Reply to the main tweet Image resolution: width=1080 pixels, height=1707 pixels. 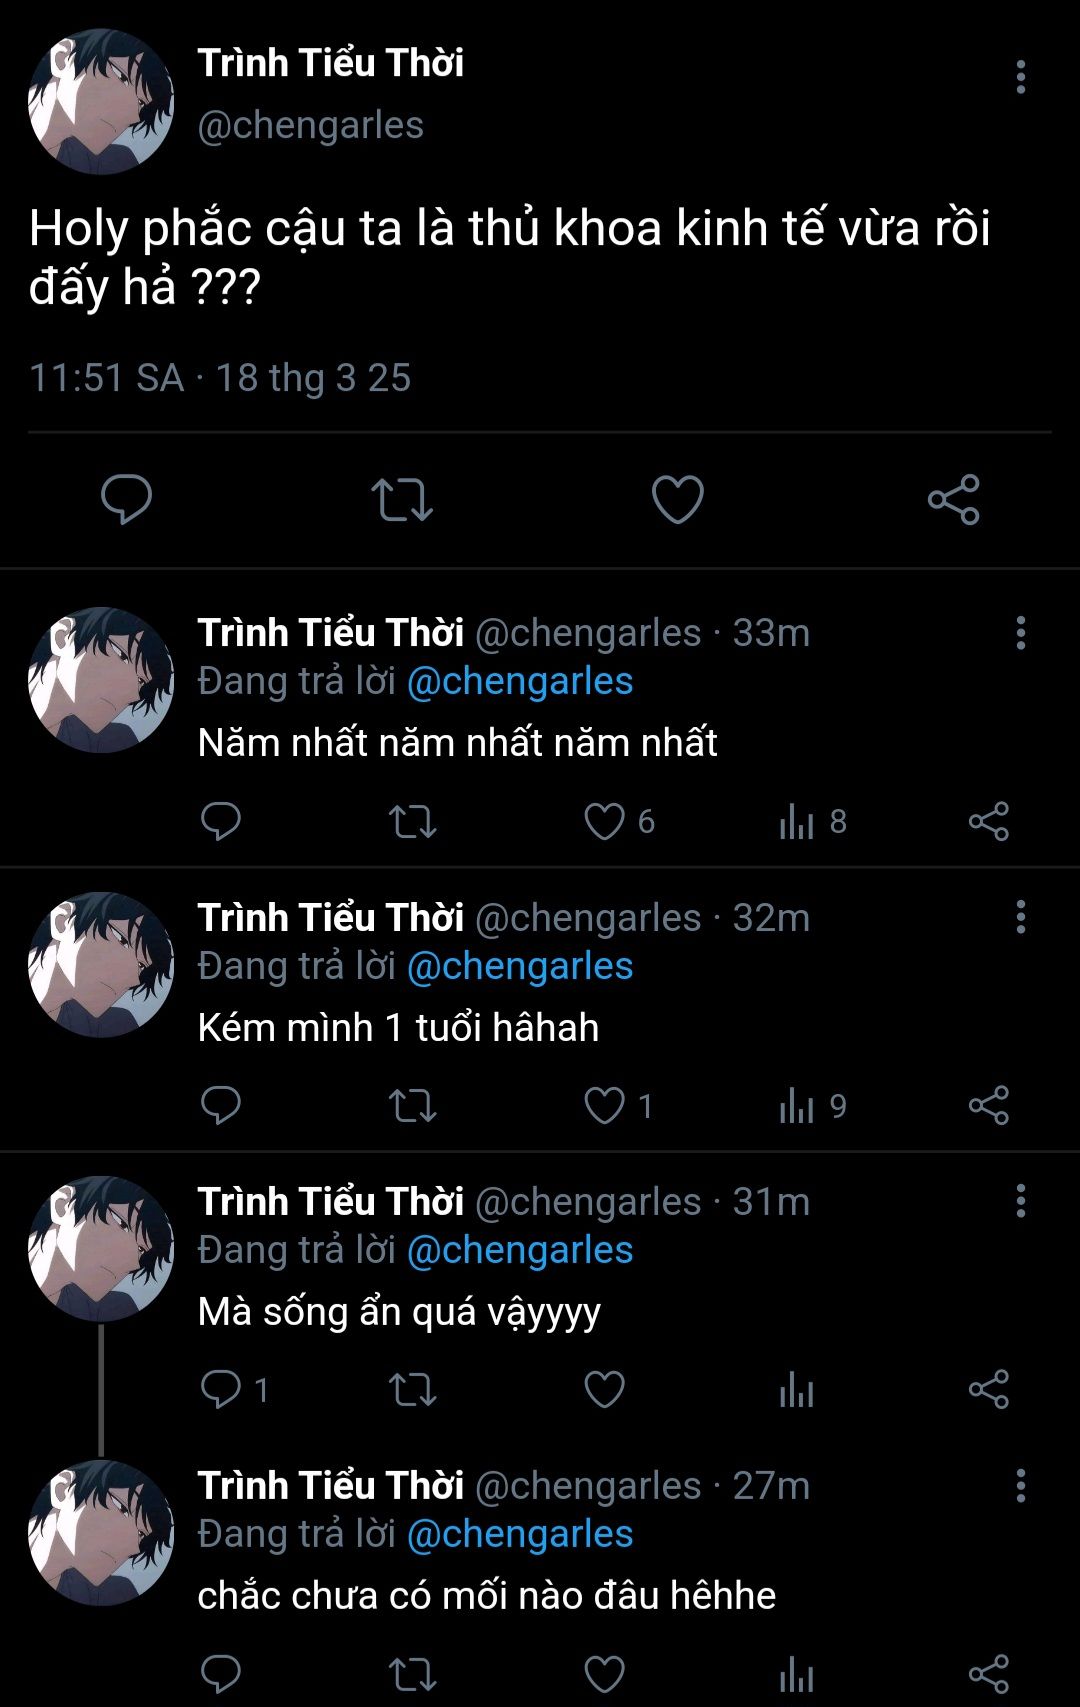(127, 499)
